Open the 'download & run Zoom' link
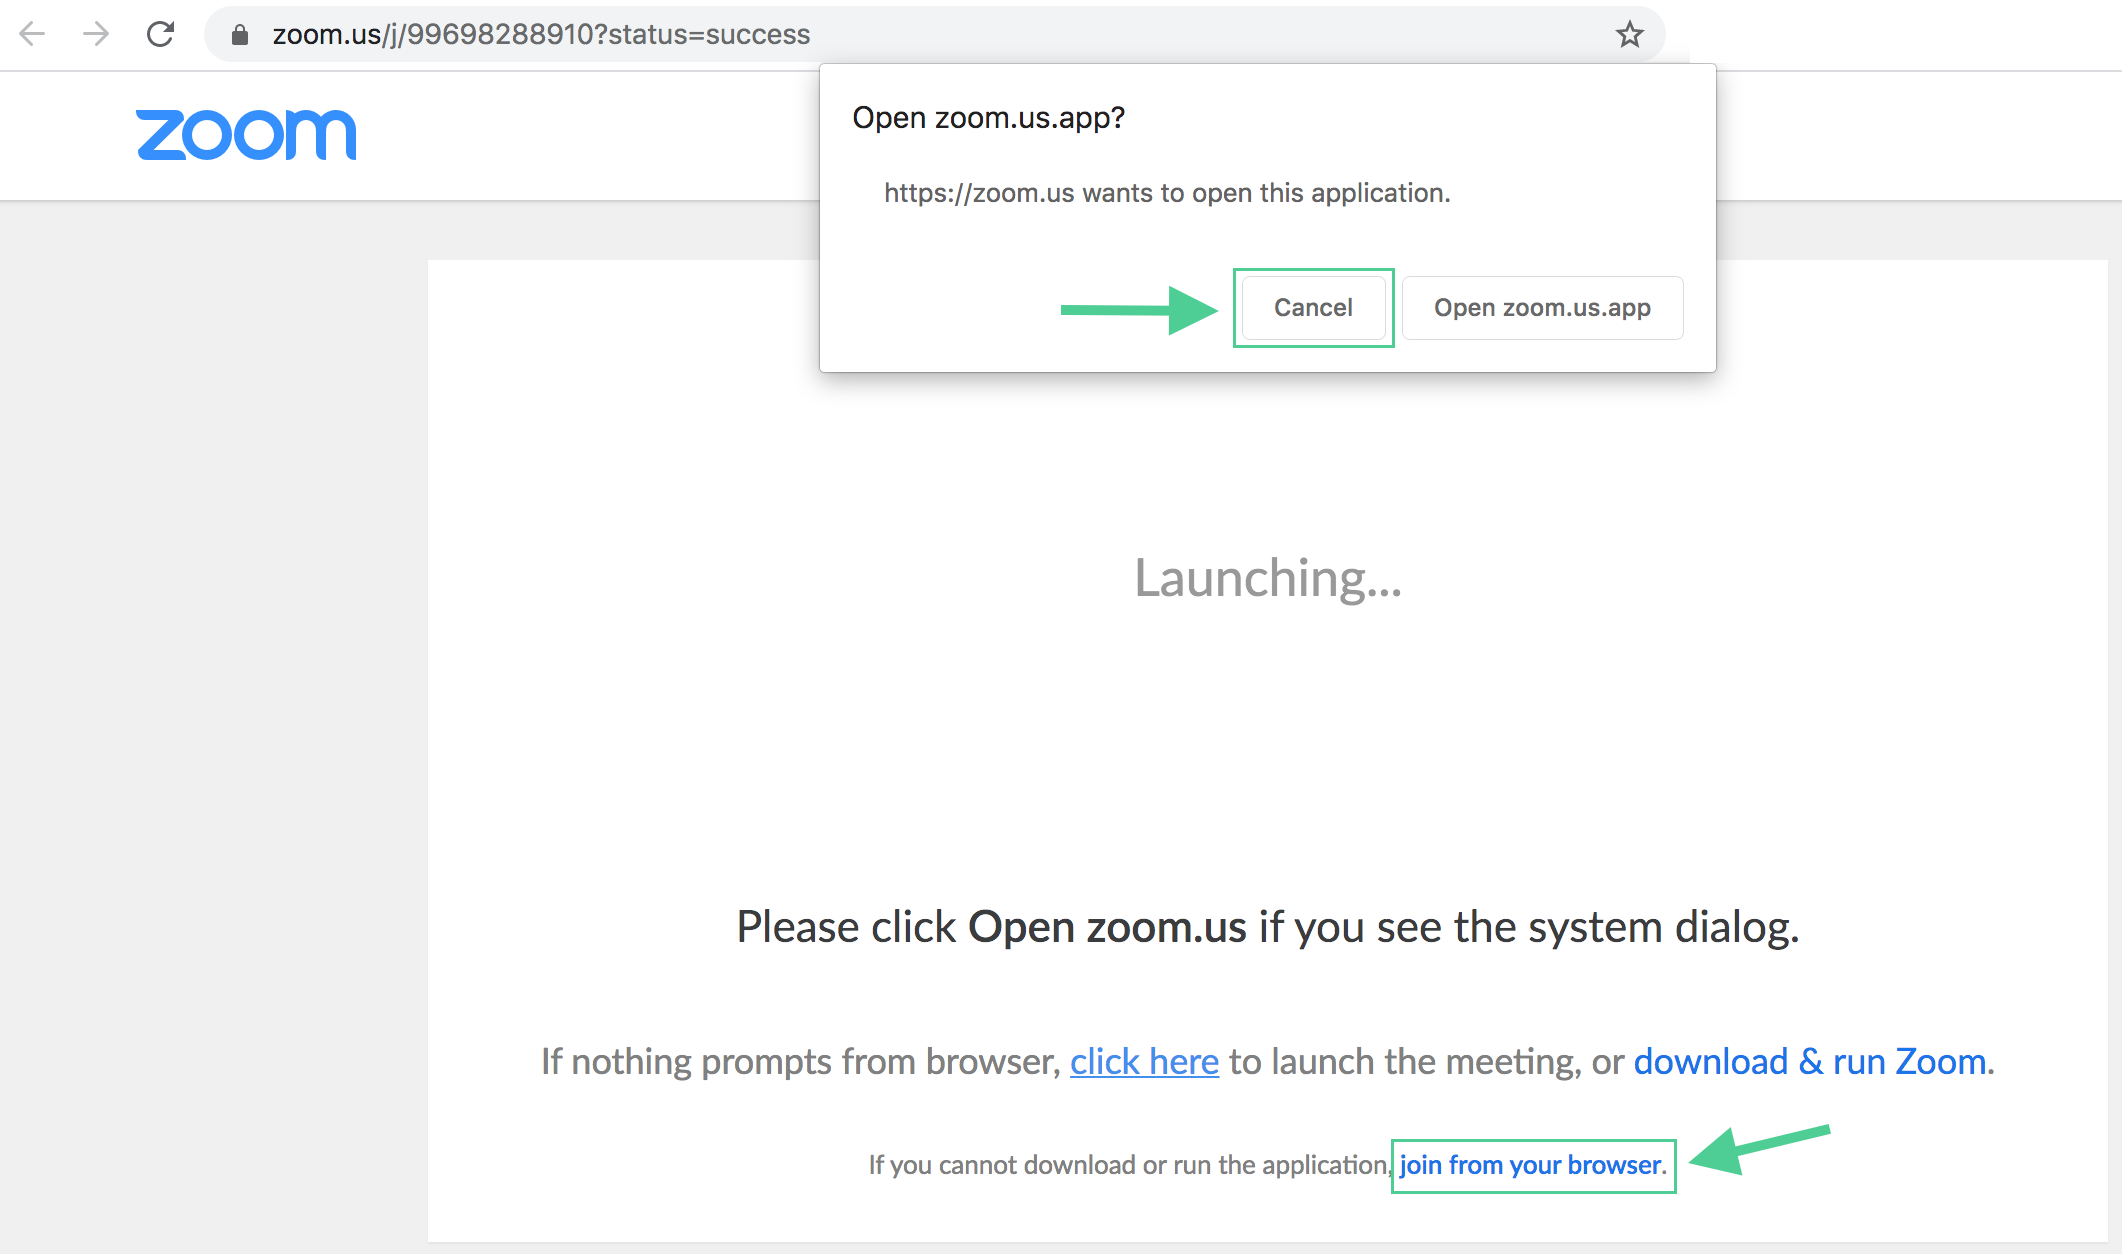Viewport: 2122px width, 1254px height. [1809, 1062]
